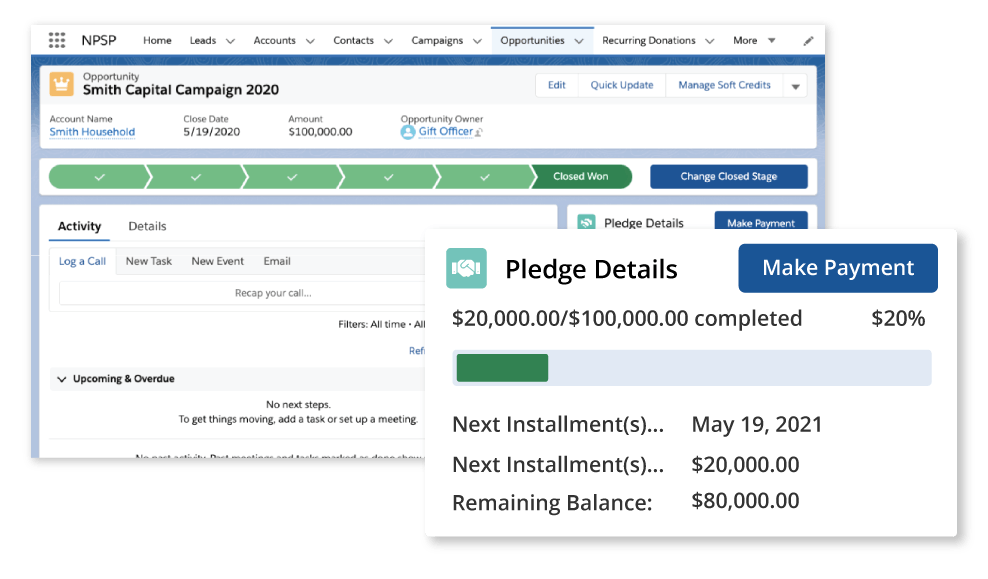Open the Contacts tab
This screenshot has height=579, width=988.
click(x=353, y=40)
